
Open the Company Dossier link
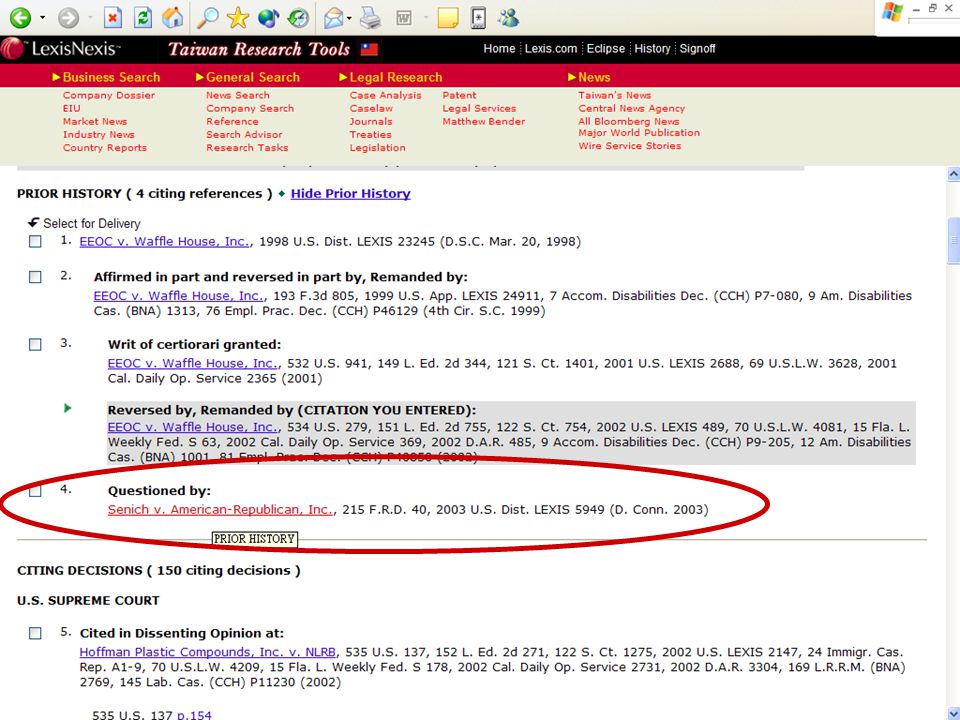point(109,96)
